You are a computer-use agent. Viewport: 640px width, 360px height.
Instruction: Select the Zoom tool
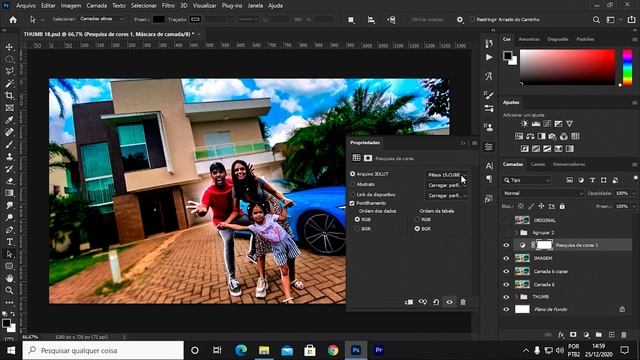point(9,290)
